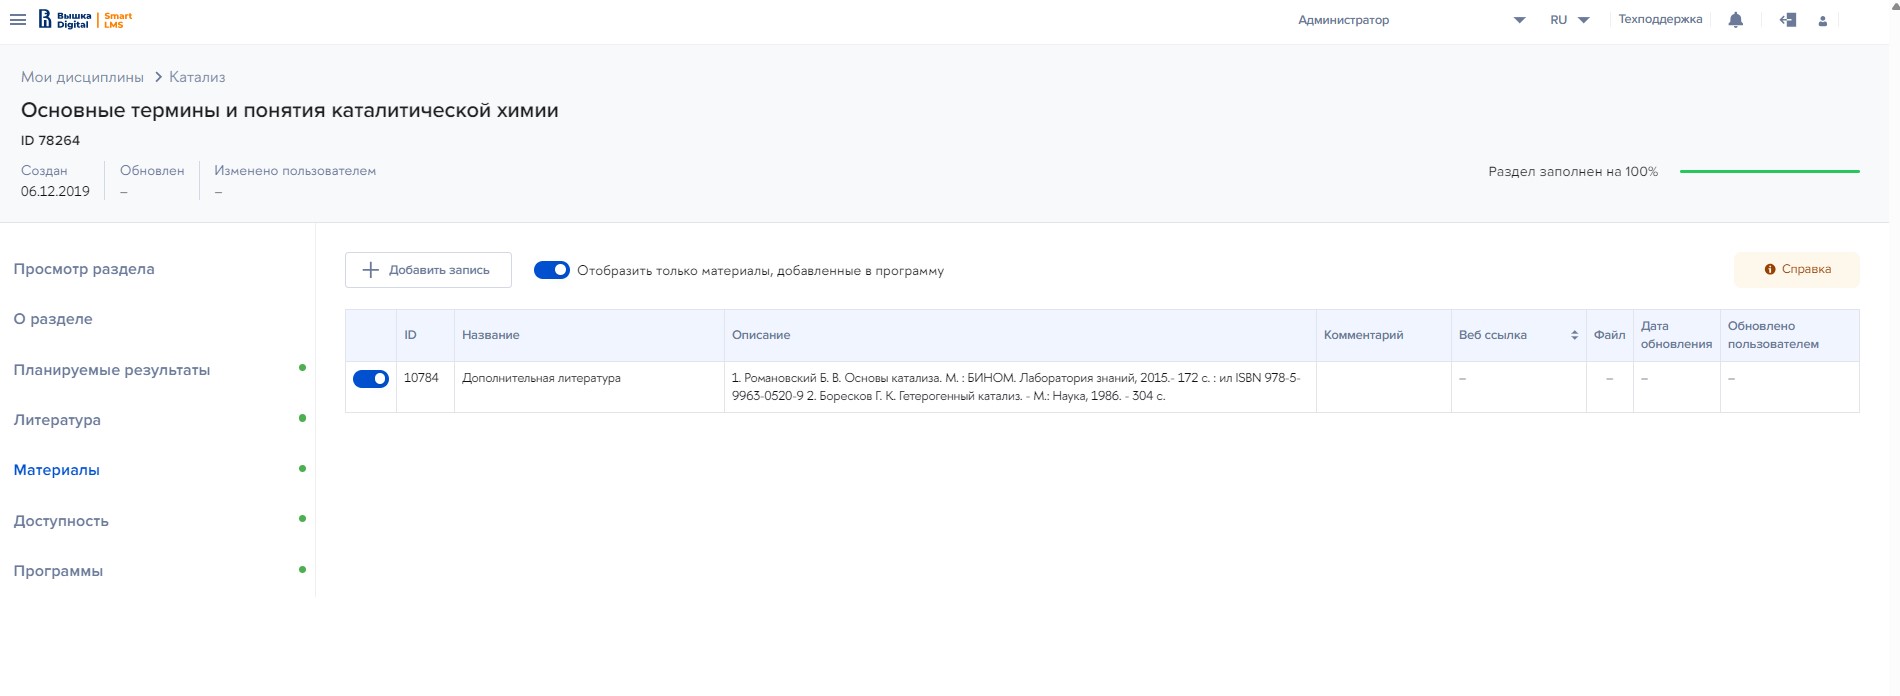Toggle display only materials added to program
This screenshot has width=1900, height=696.
pos(551,270)
